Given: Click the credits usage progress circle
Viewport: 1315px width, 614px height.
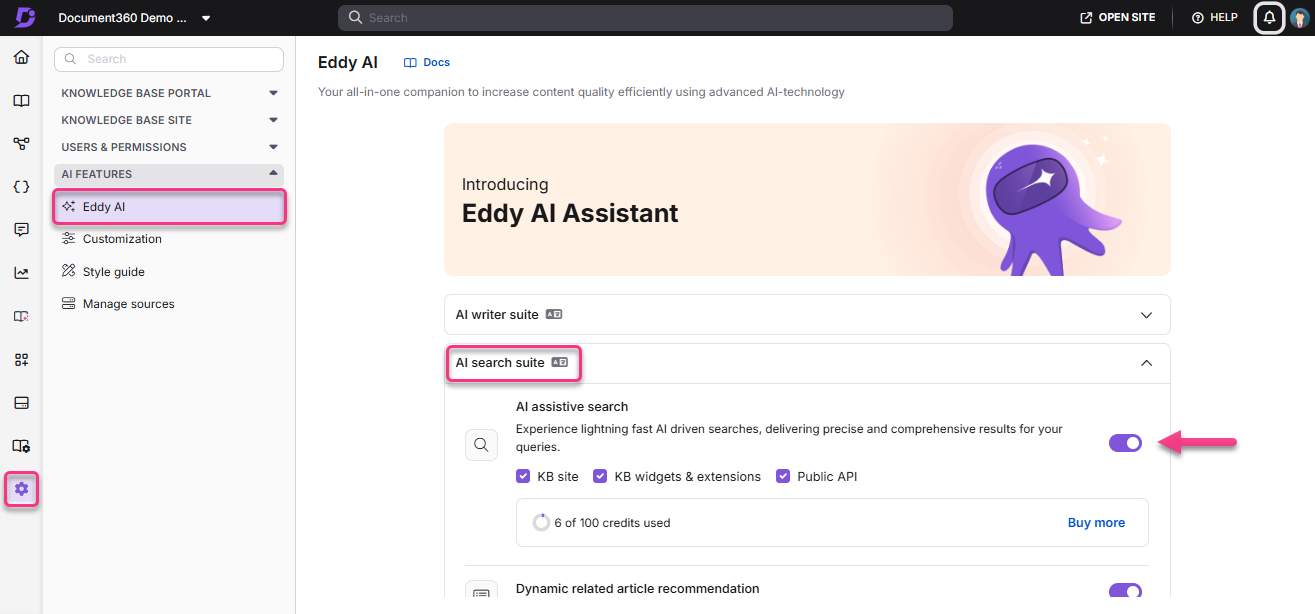Looking at the screenshot, I should pos(541,522).
